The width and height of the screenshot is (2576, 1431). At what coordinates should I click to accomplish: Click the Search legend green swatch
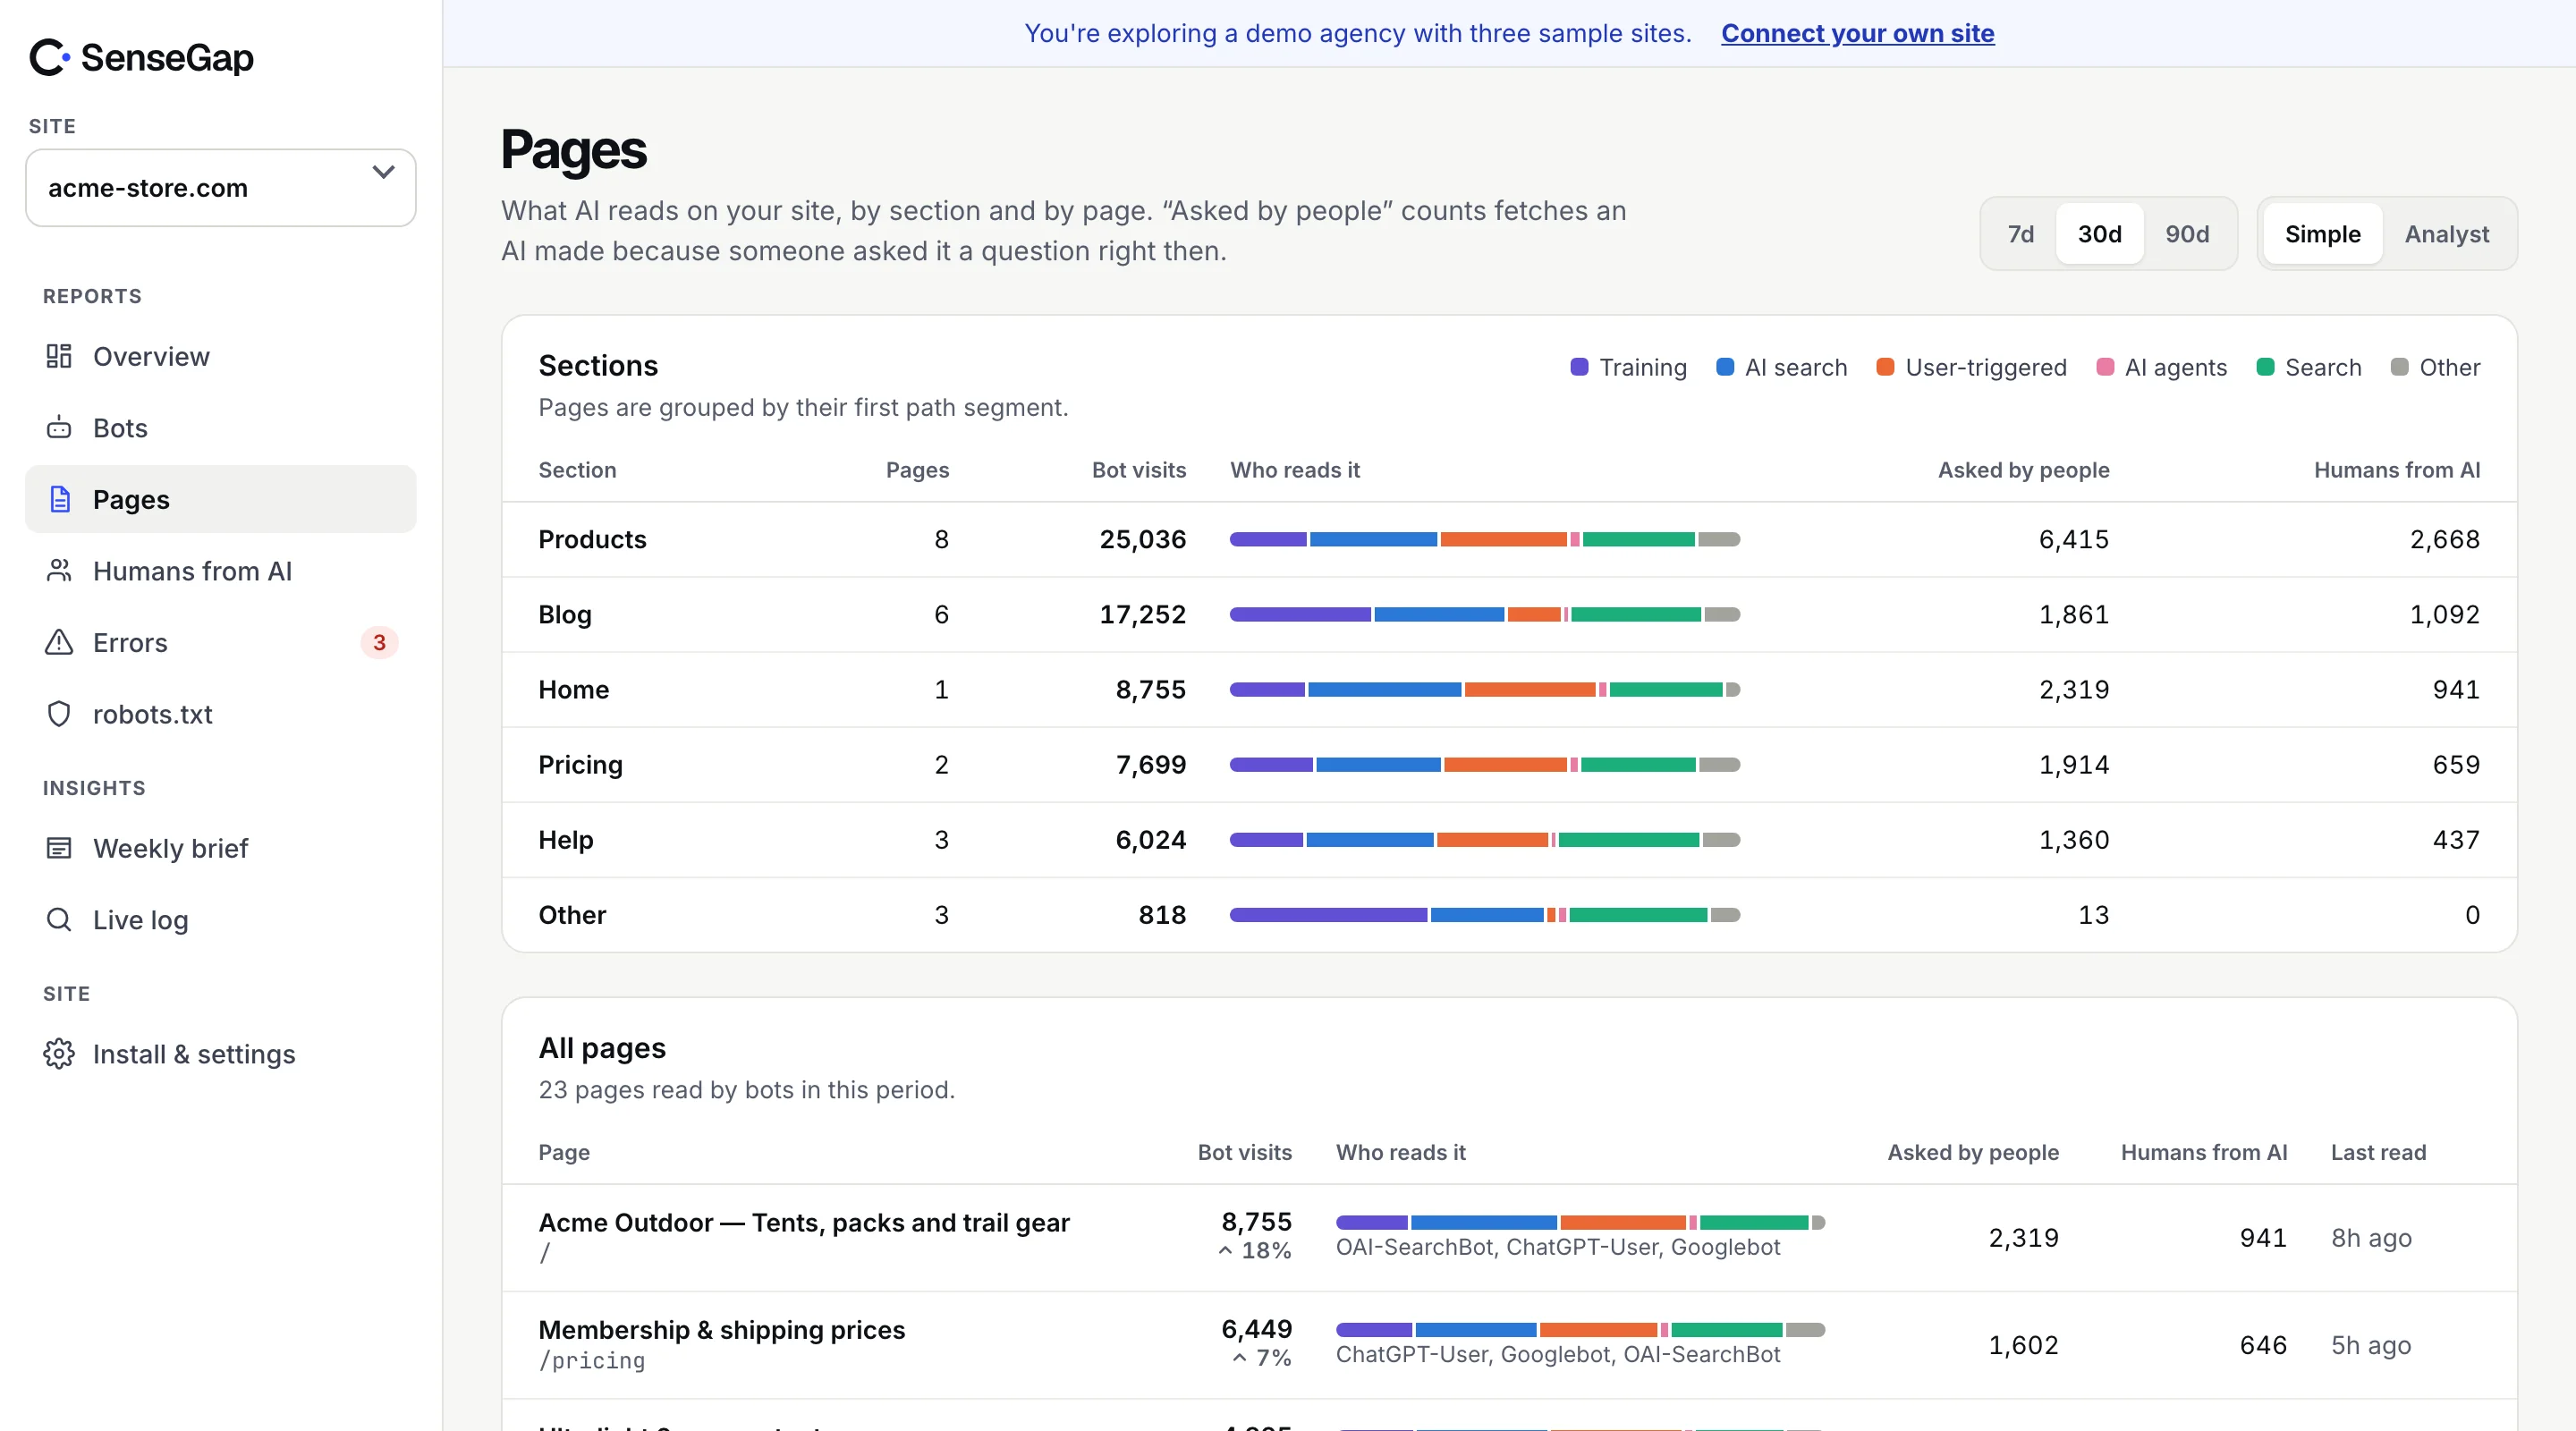(x=2265, y=367)
